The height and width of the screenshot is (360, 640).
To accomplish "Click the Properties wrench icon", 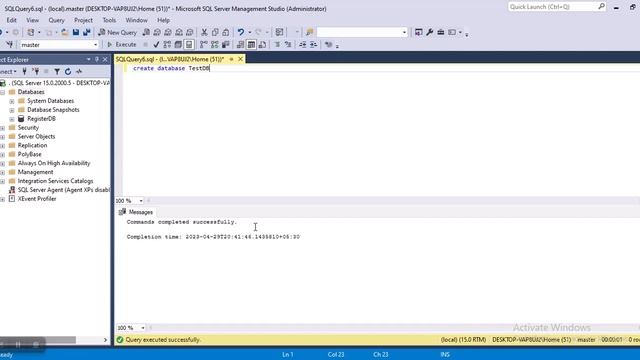I will (x=429, y=32).
